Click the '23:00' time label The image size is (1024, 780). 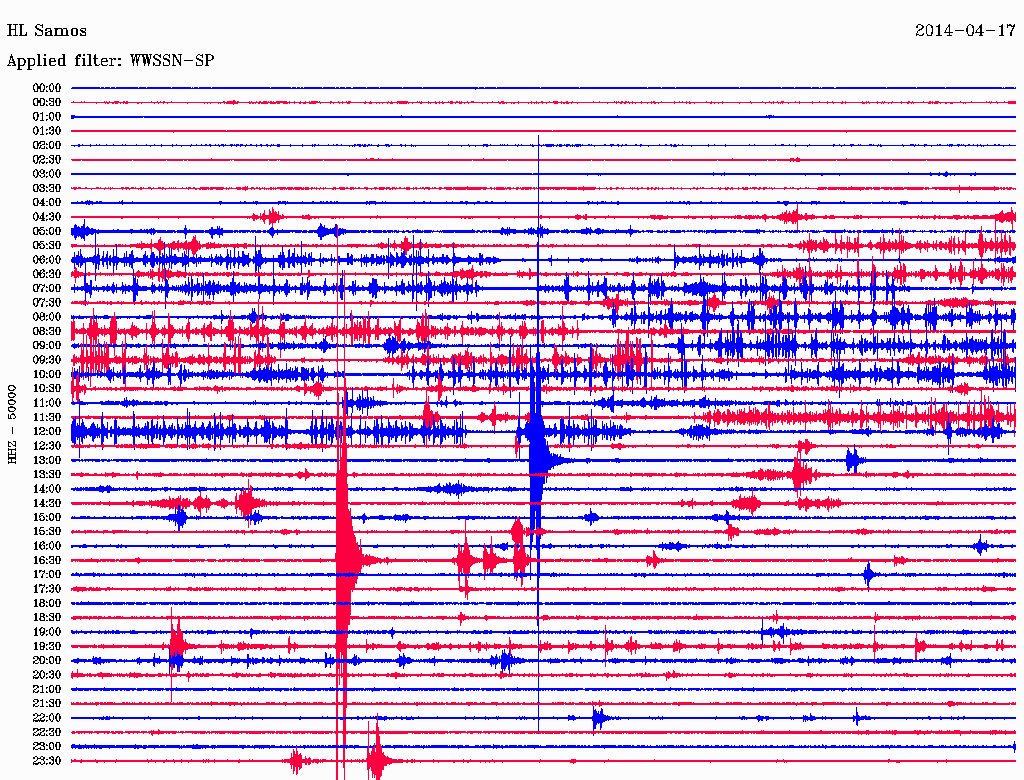47,746
